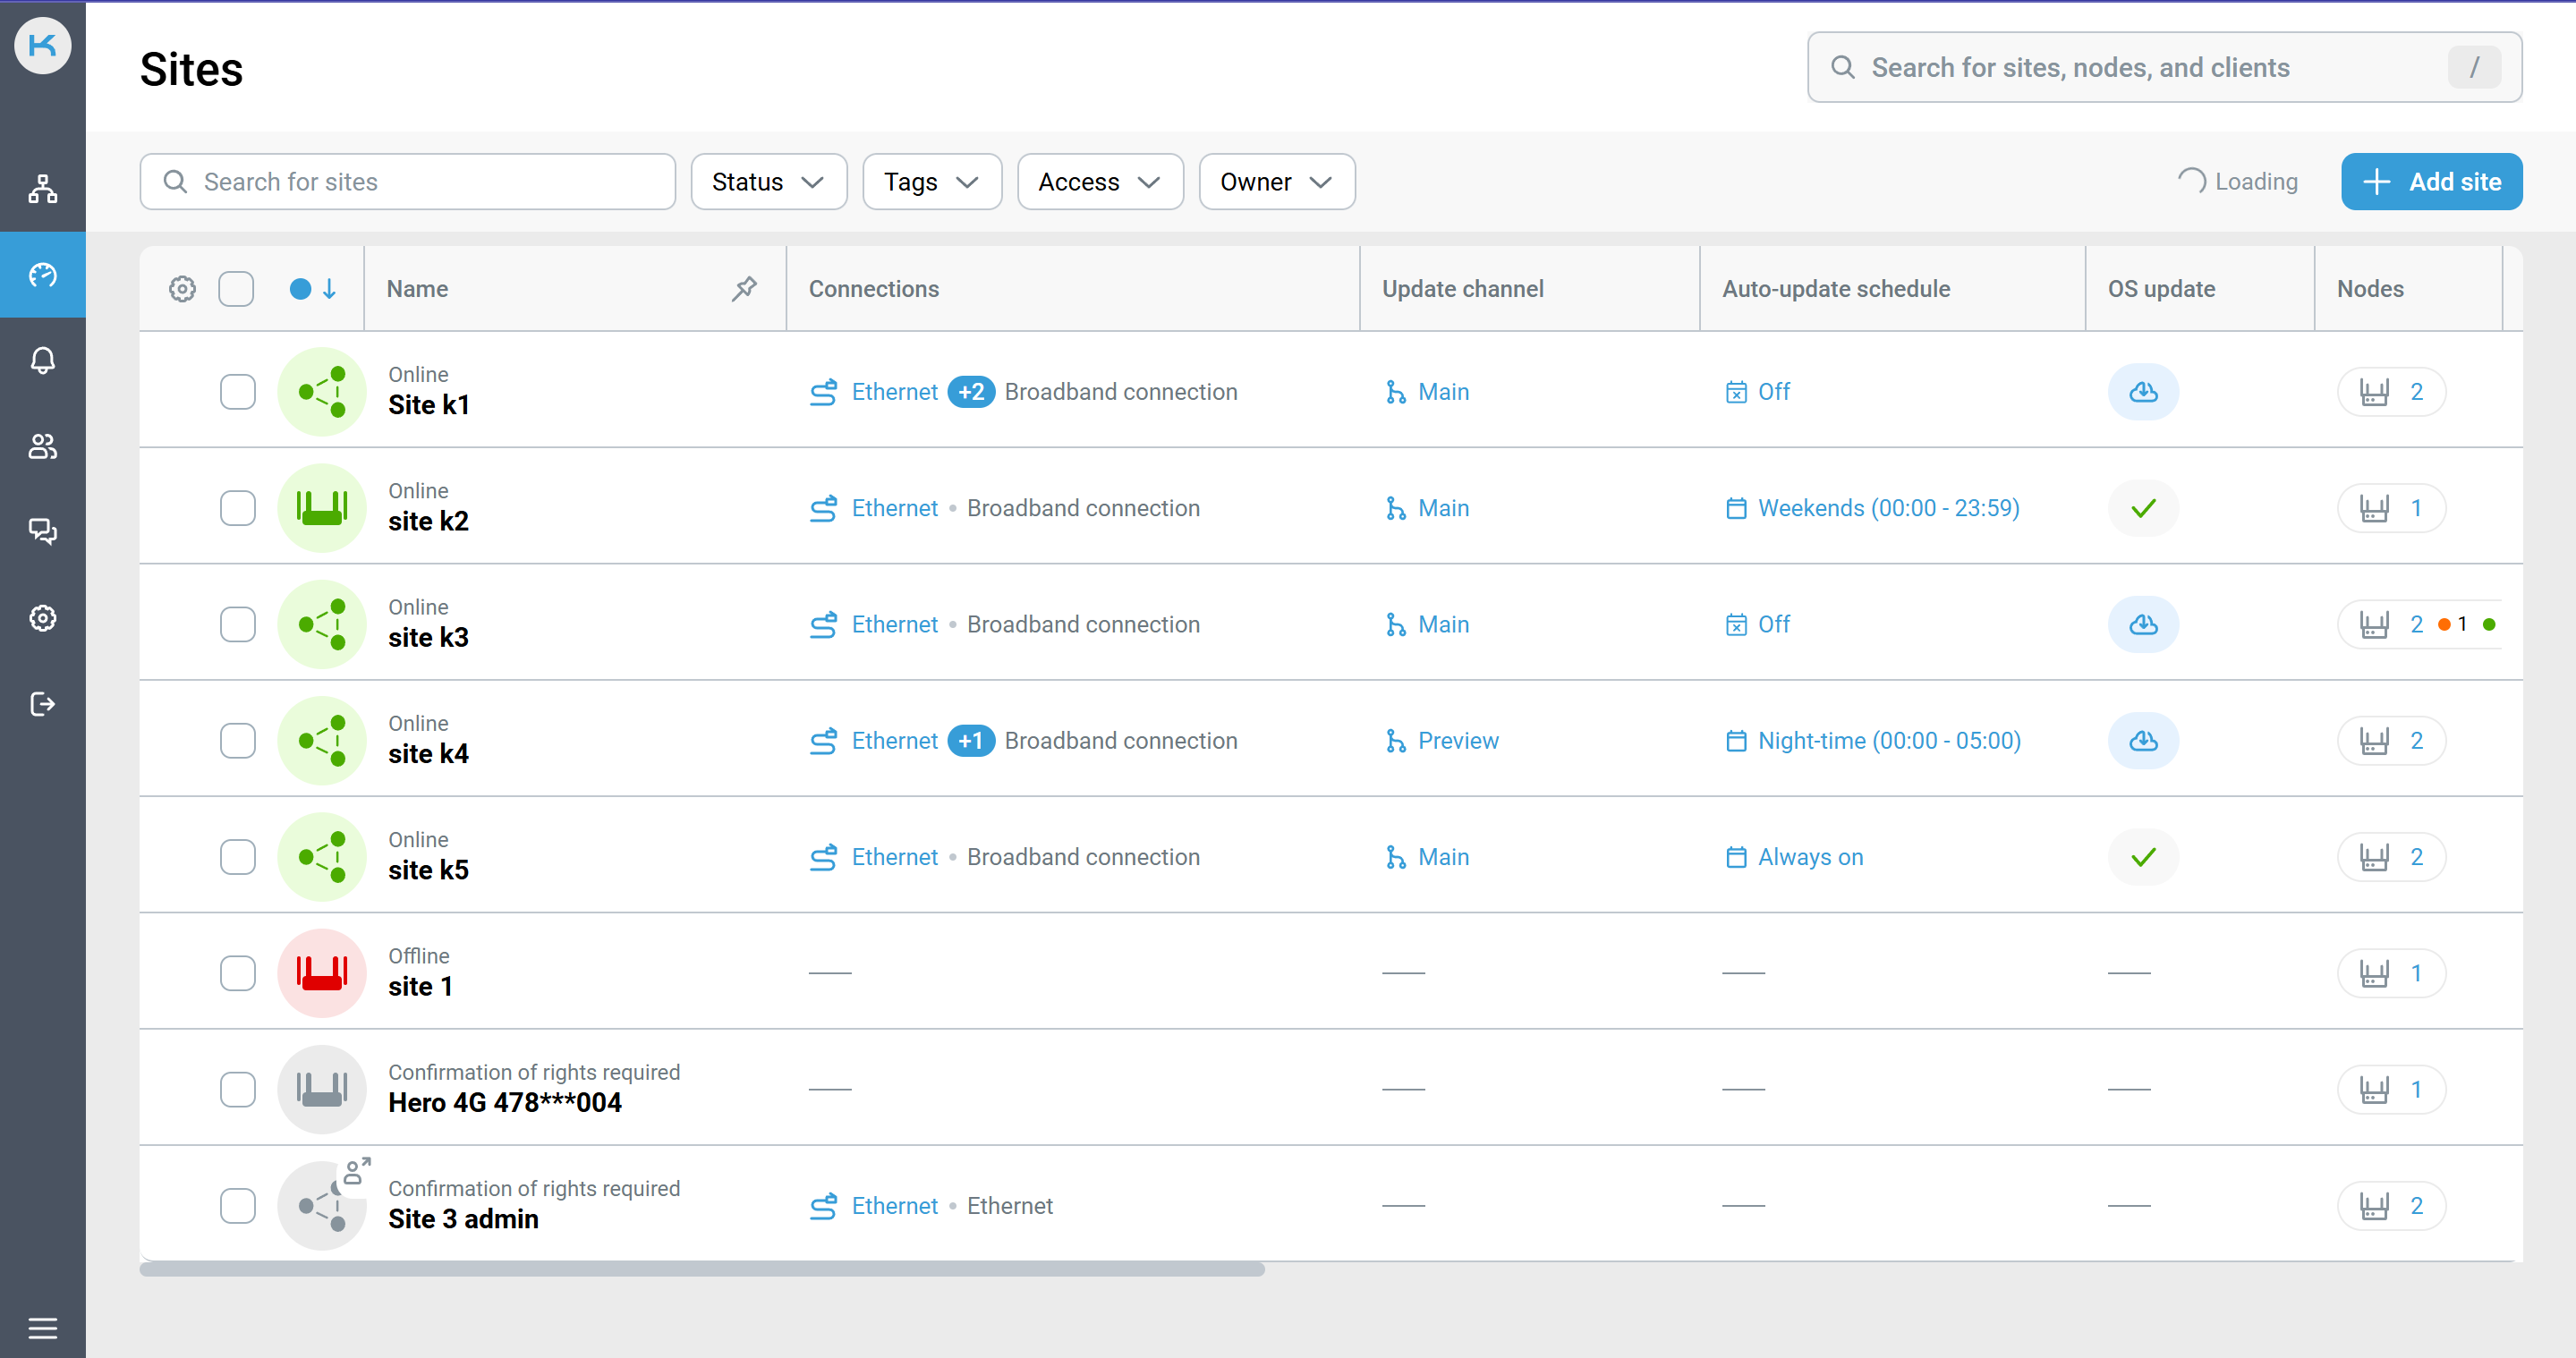The image size is (2576, 1358).
Task: Open the K logo home icon
Action: pos(42,45)
